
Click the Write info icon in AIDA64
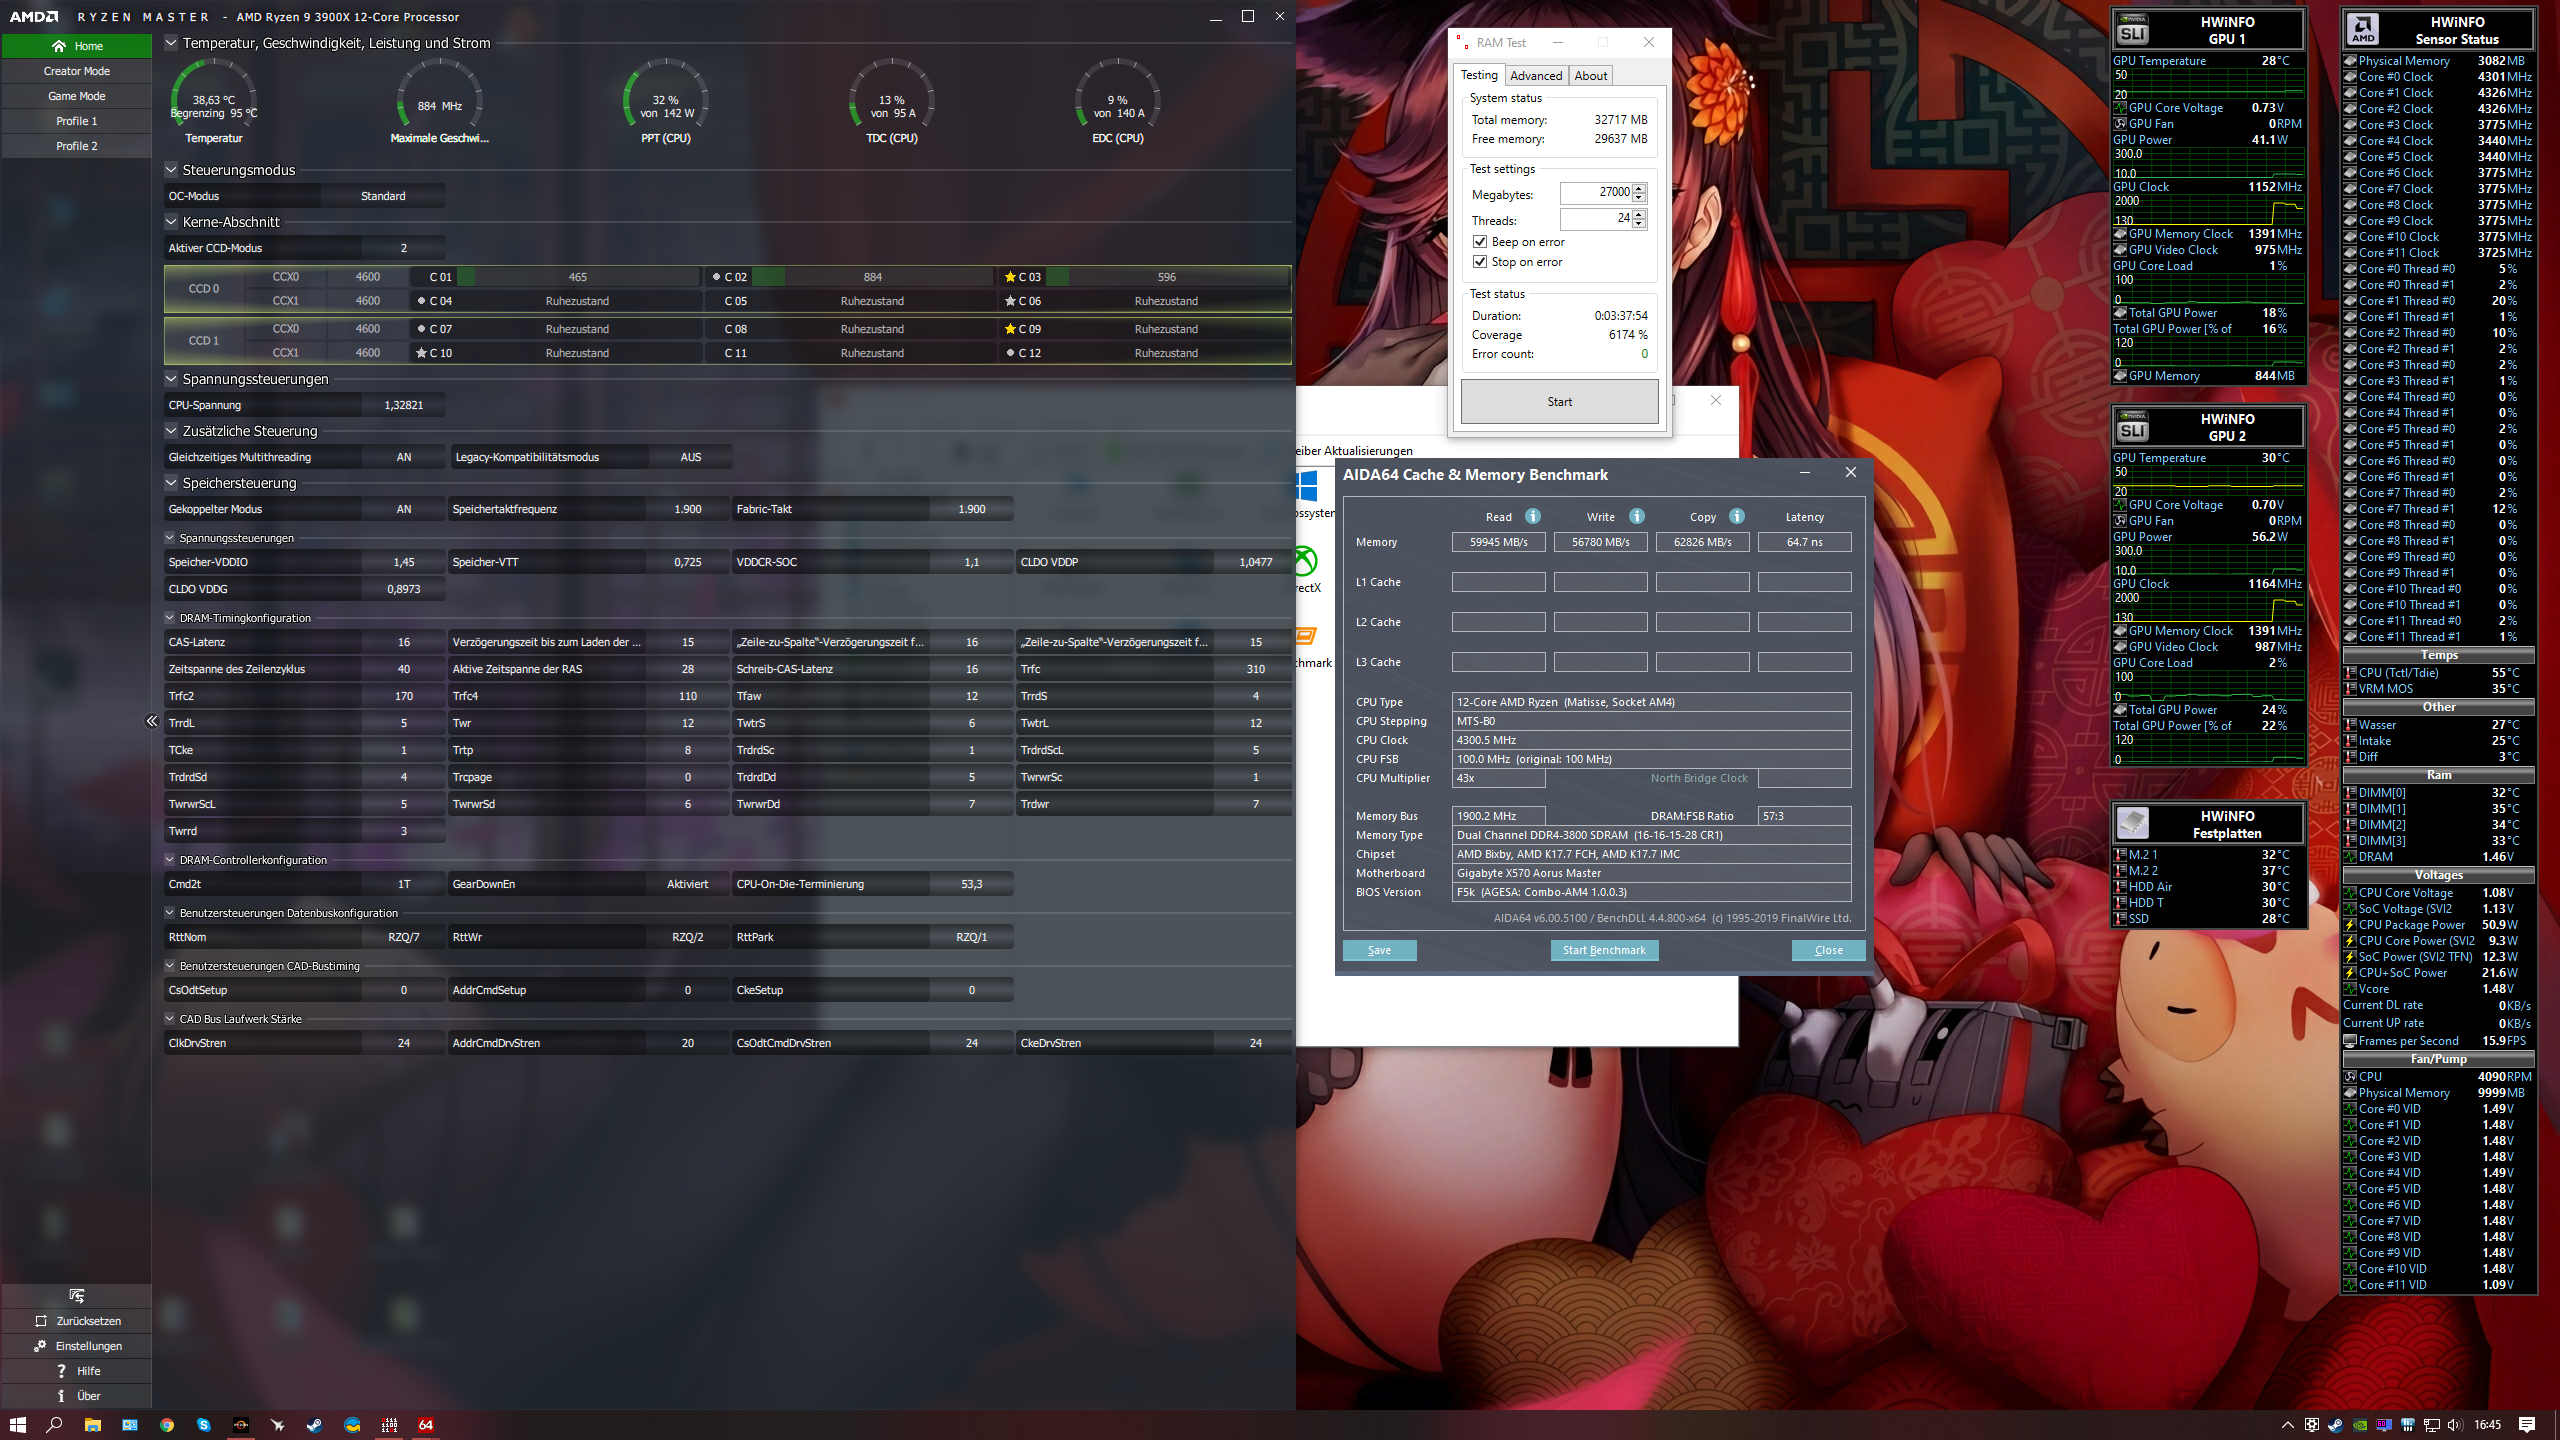1637,516
